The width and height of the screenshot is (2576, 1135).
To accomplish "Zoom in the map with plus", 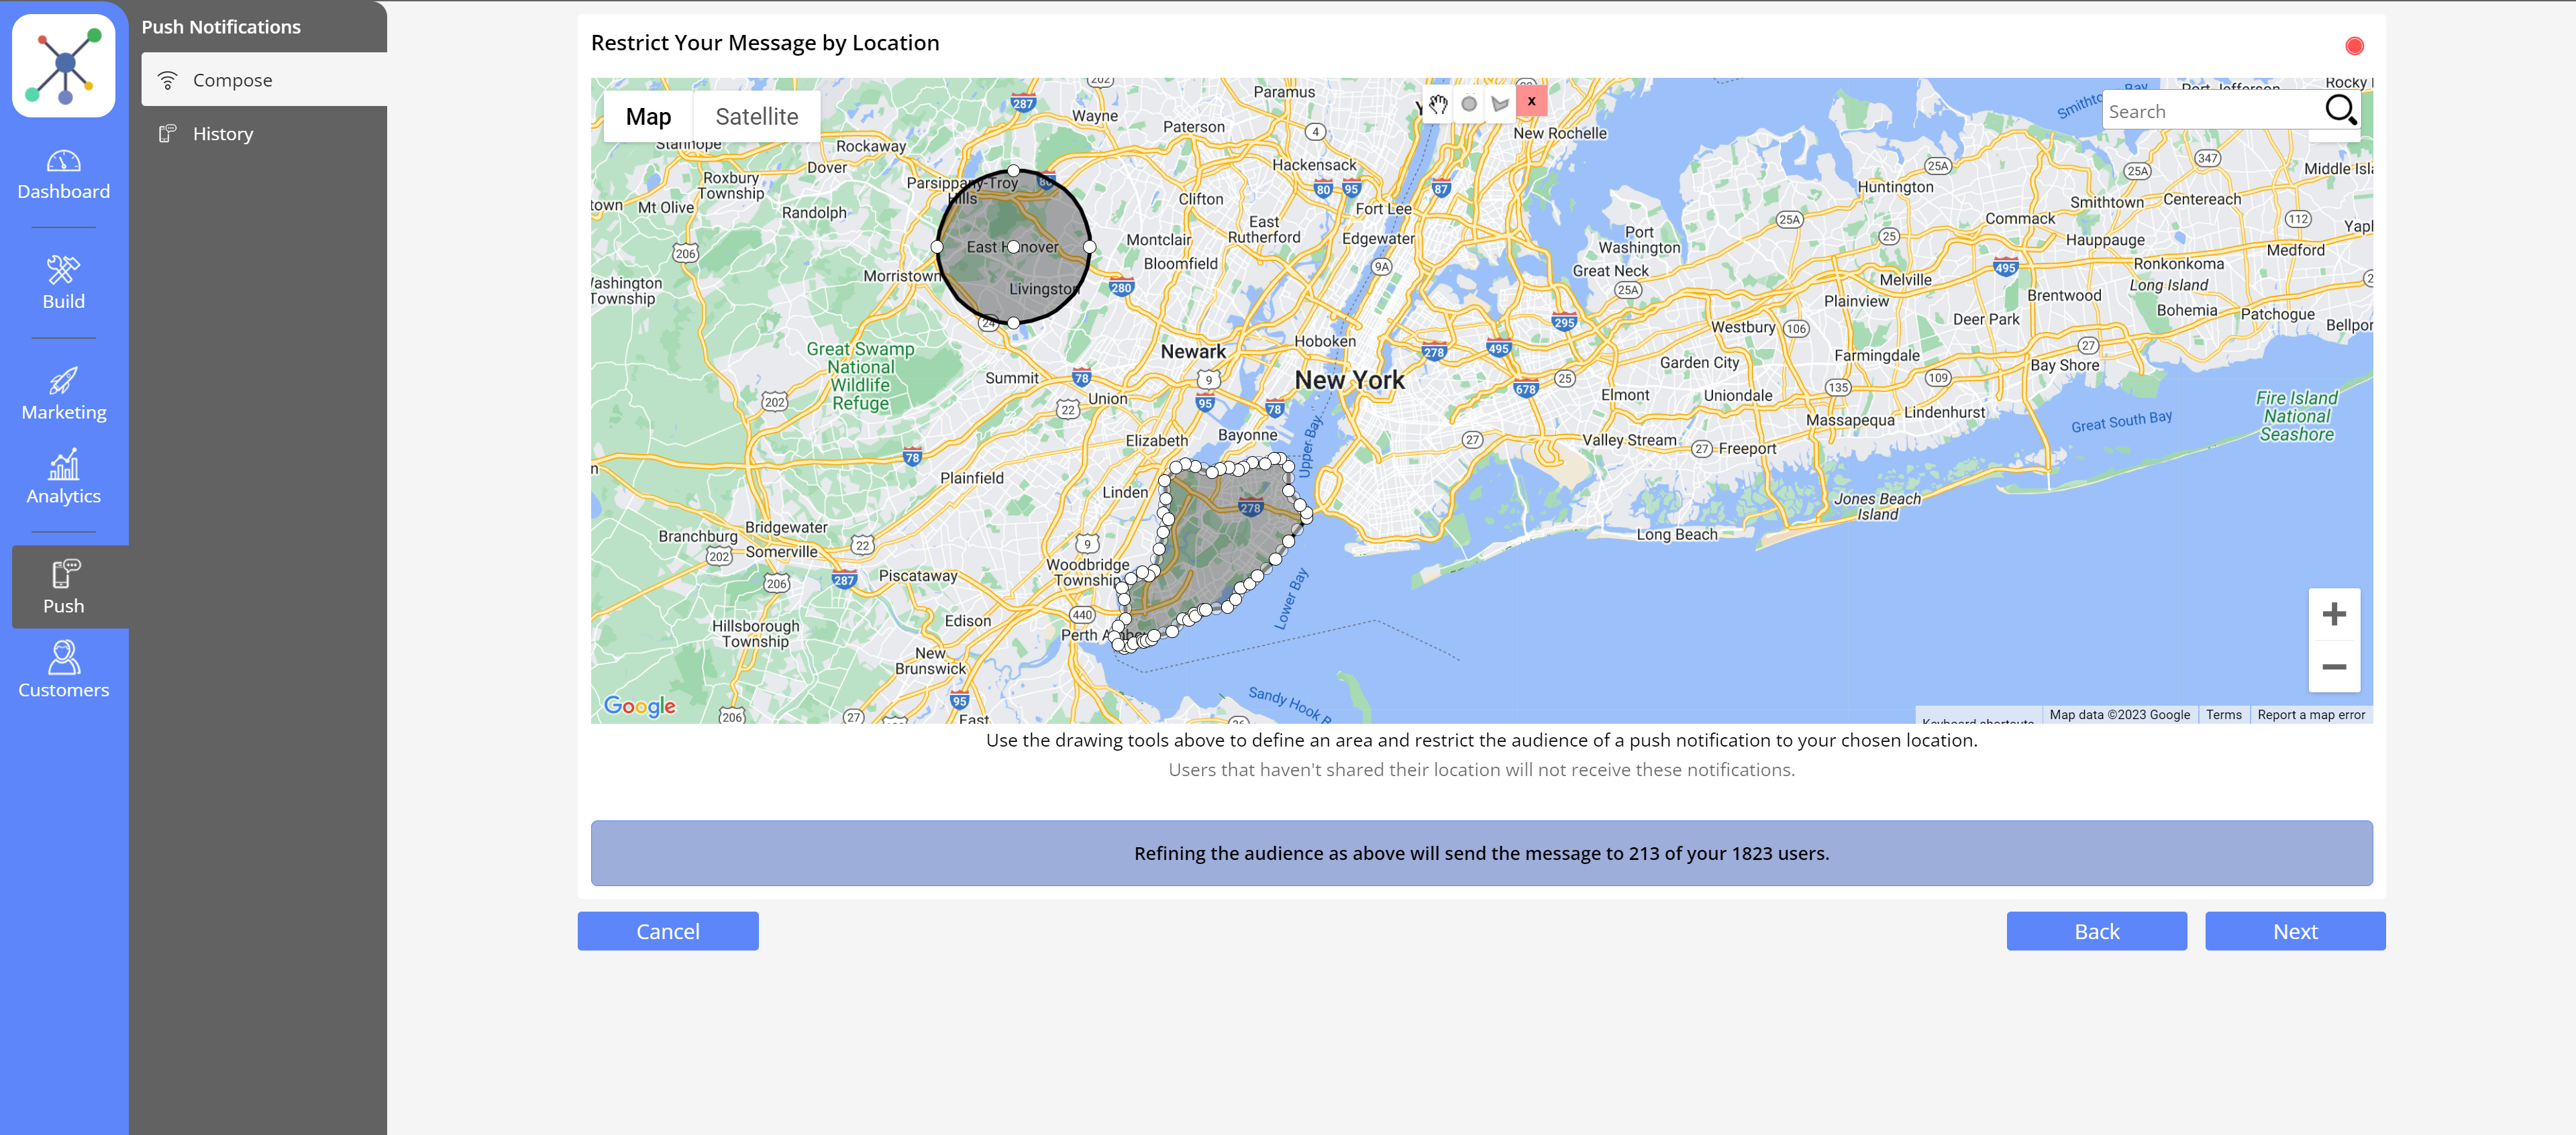I will click(x=2334, y=614).
